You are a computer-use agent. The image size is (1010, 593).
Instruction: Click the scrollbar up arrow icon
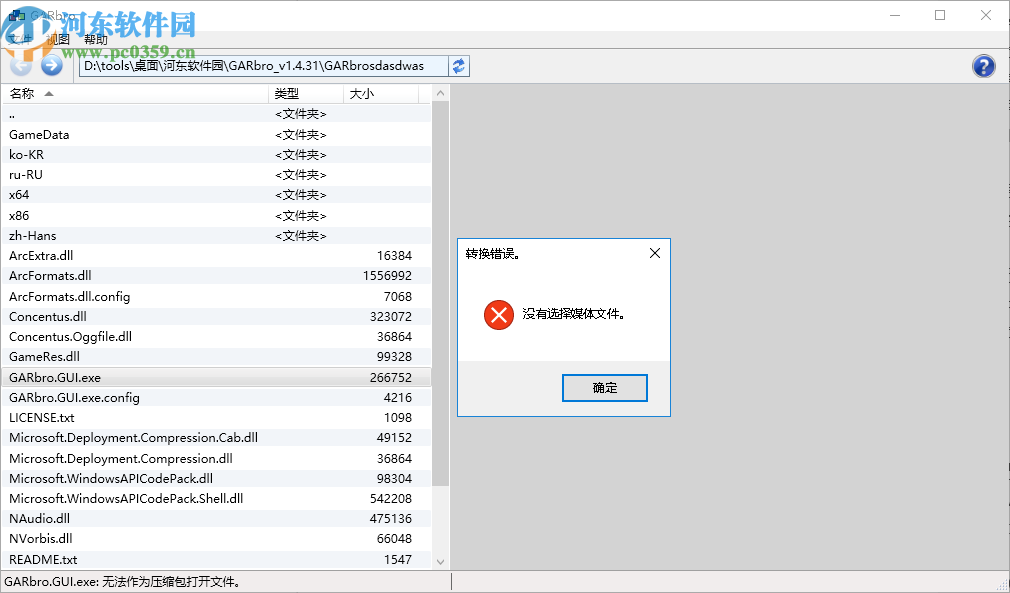(440, 91)
